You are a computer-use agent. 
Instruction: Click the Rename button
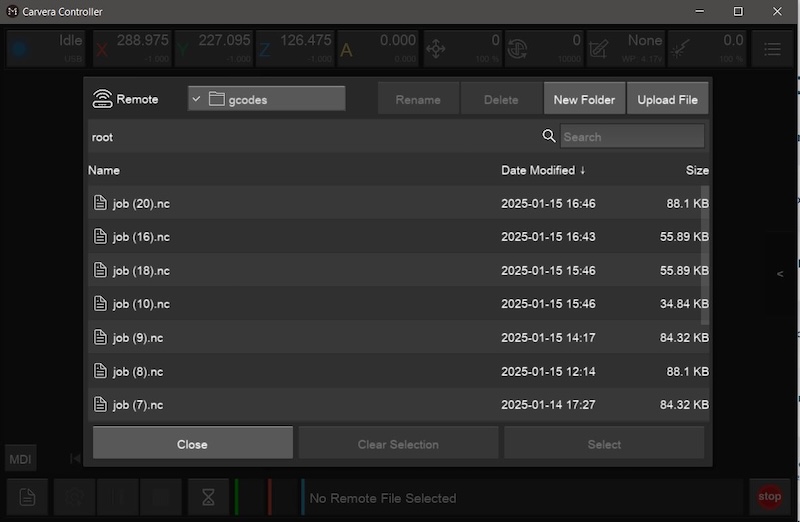(x=418, y=100)
